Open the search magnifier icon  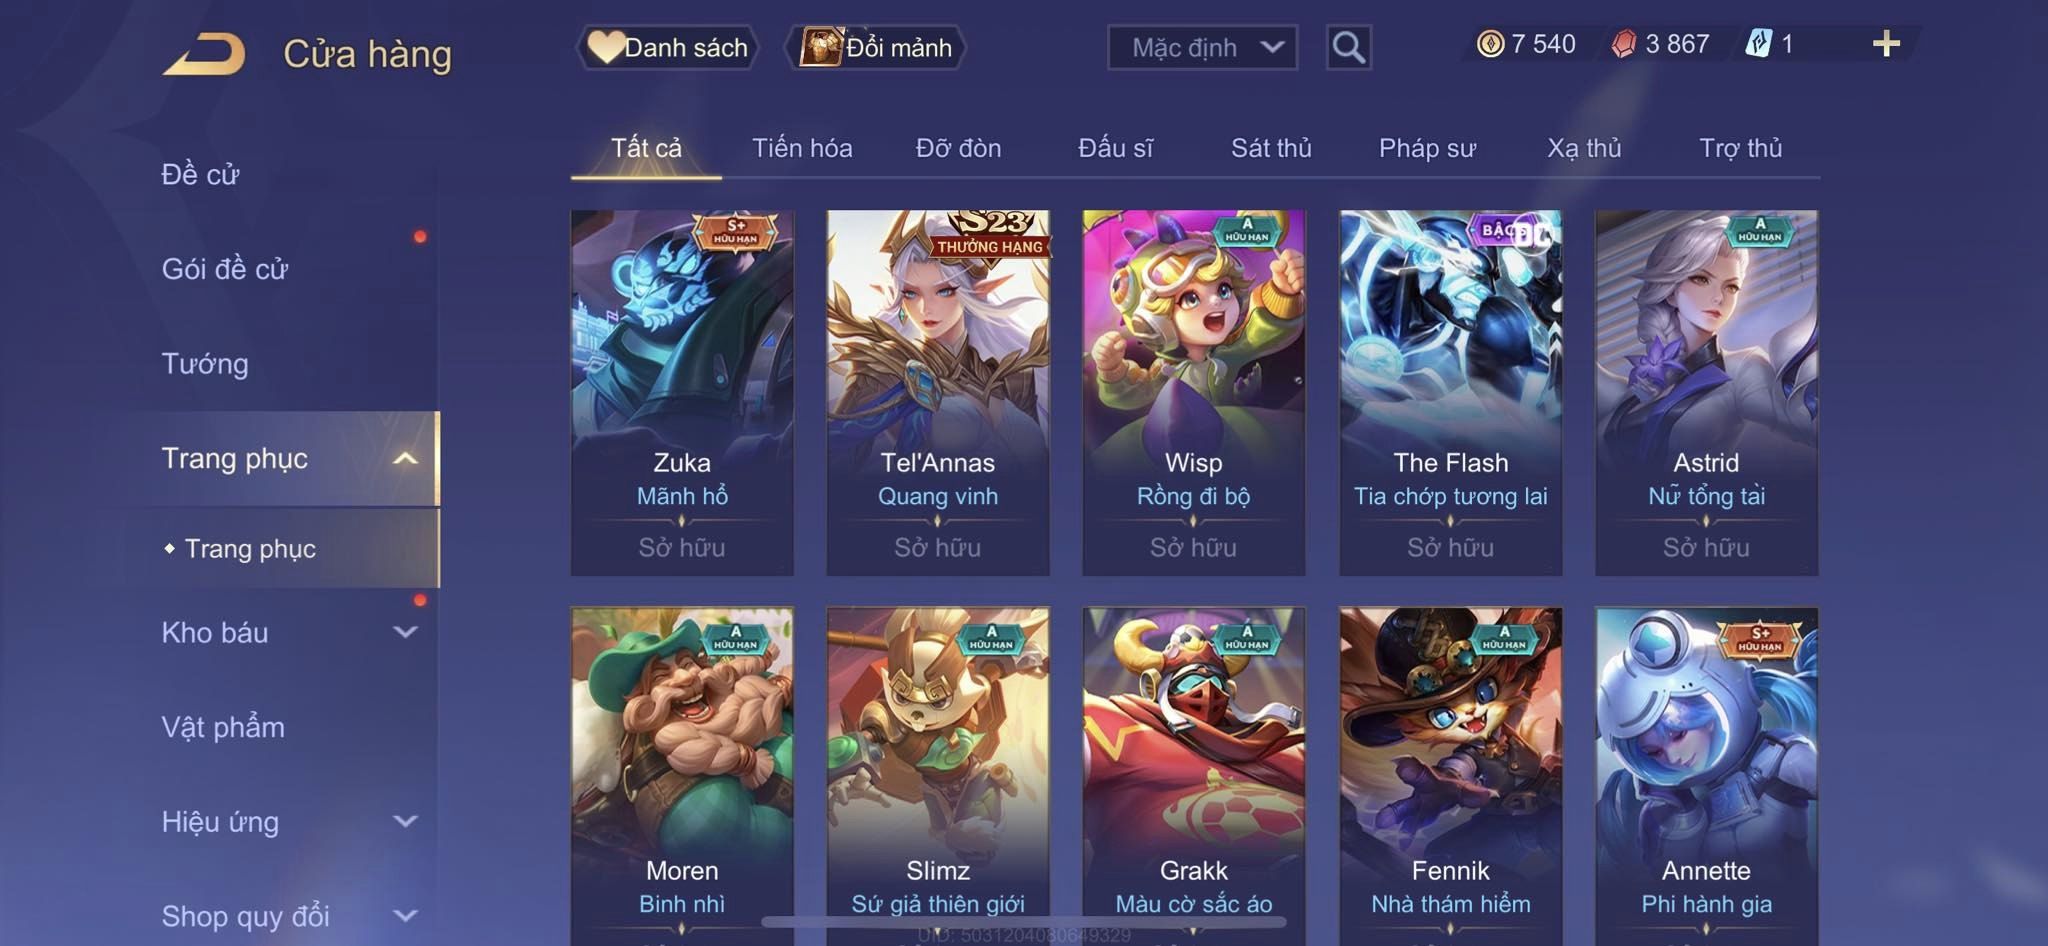pyautogui.click(x=1348, y=47)
